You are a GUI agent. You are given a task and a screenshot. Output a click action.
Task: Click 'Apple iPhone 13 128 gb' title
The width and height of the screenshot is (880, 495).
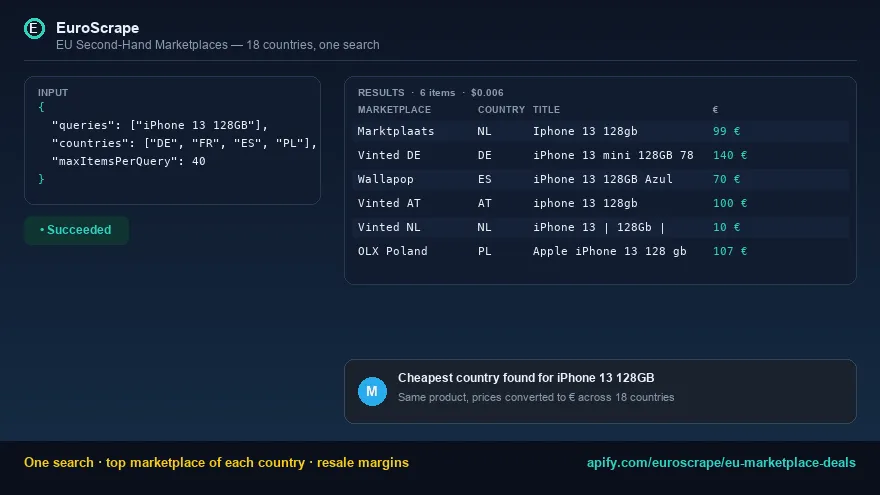point(609,251)
